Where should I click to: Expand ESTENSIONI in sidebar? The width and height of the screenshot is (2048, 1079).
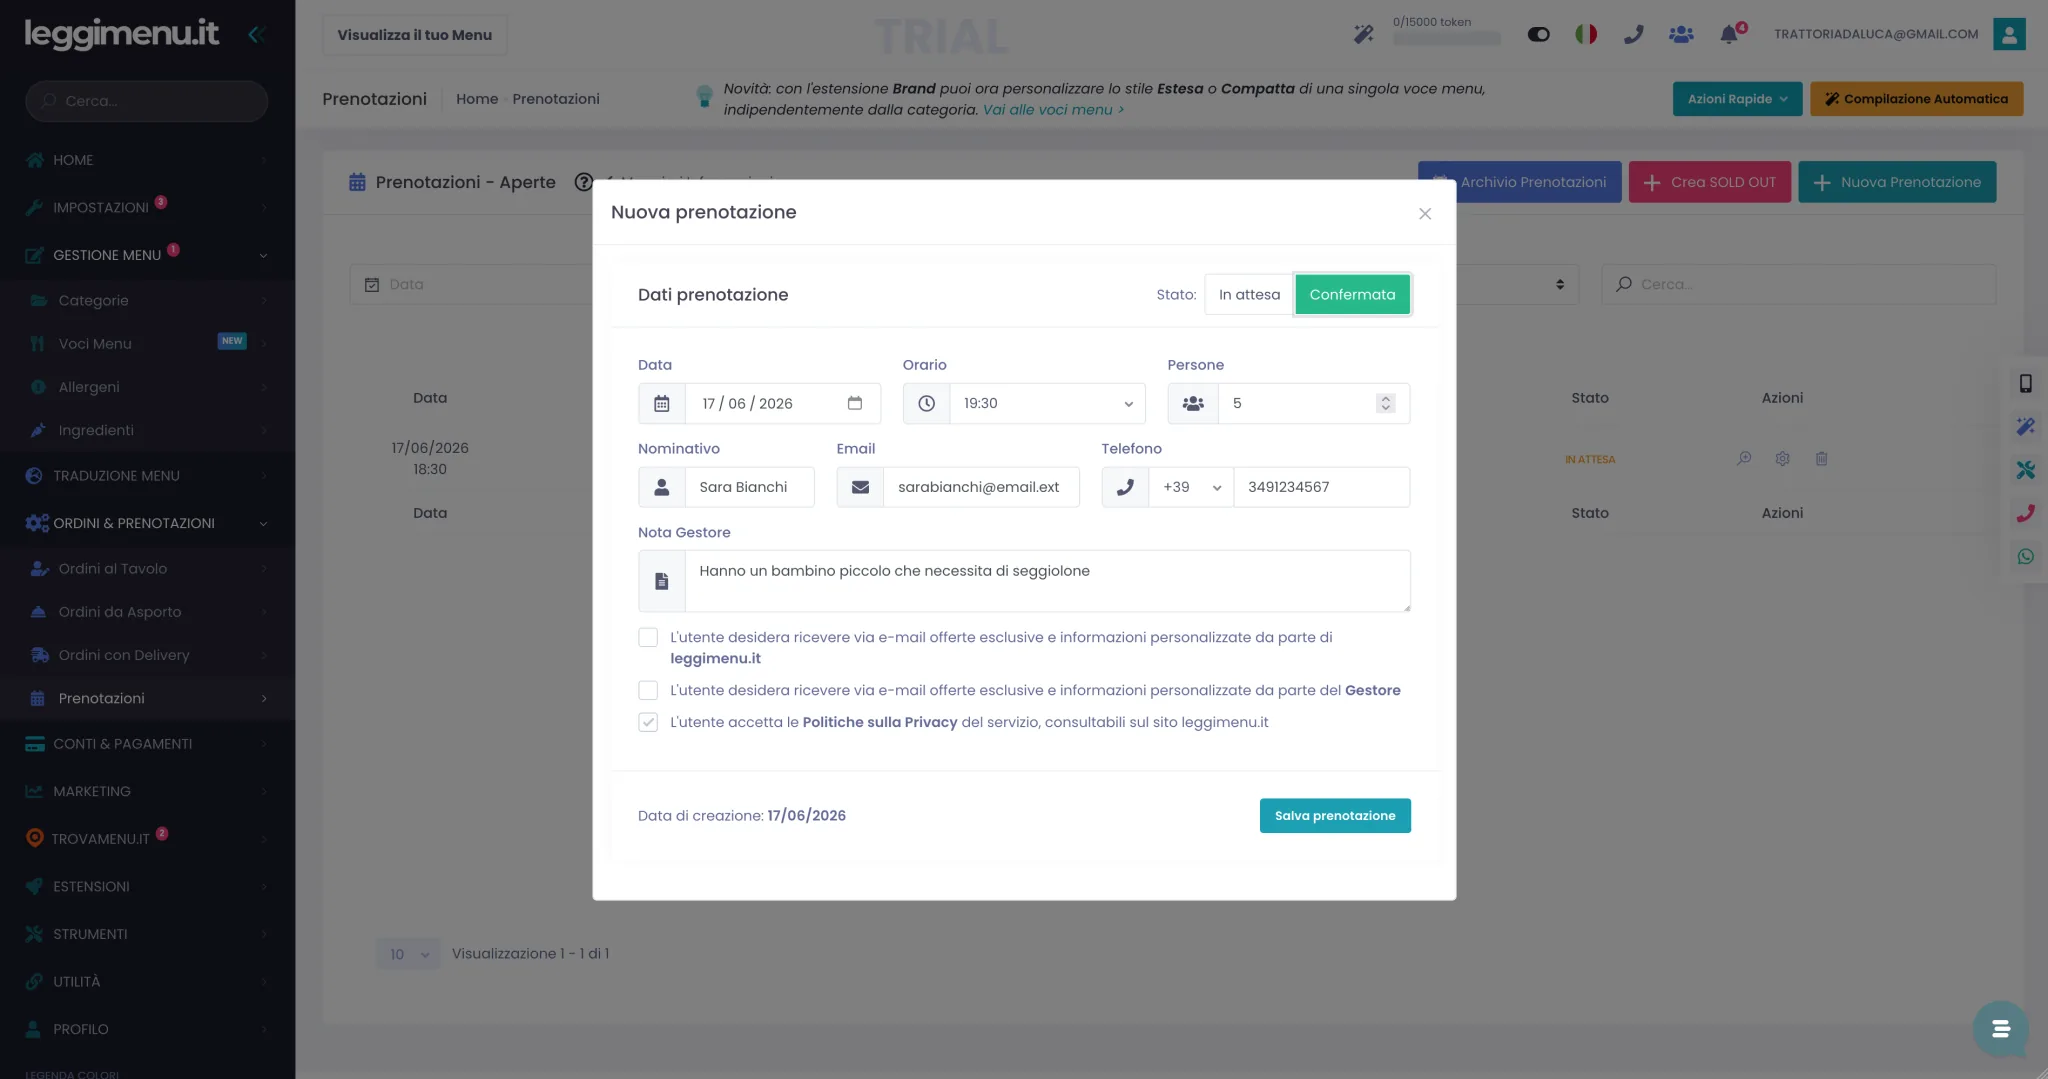pyautogui.click(x=147, y=886)
